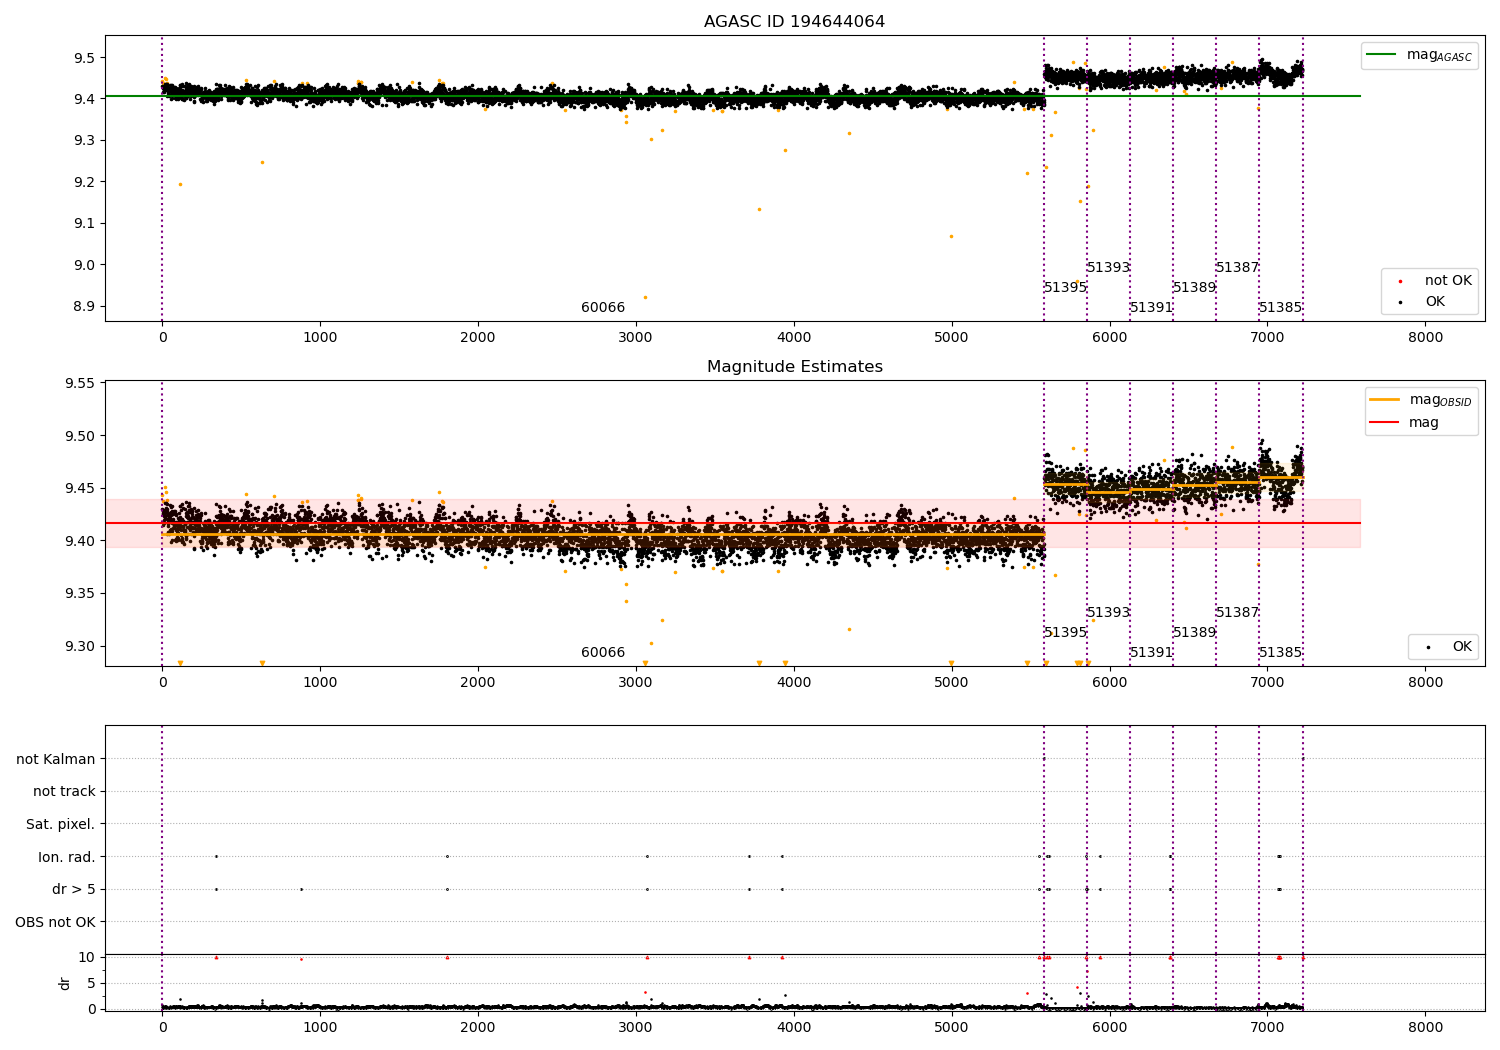Image resolution: width=1500 pixels, height=1050 pixels.
Task: Click the 9.55 y-axis tick label
Action: 80,384
